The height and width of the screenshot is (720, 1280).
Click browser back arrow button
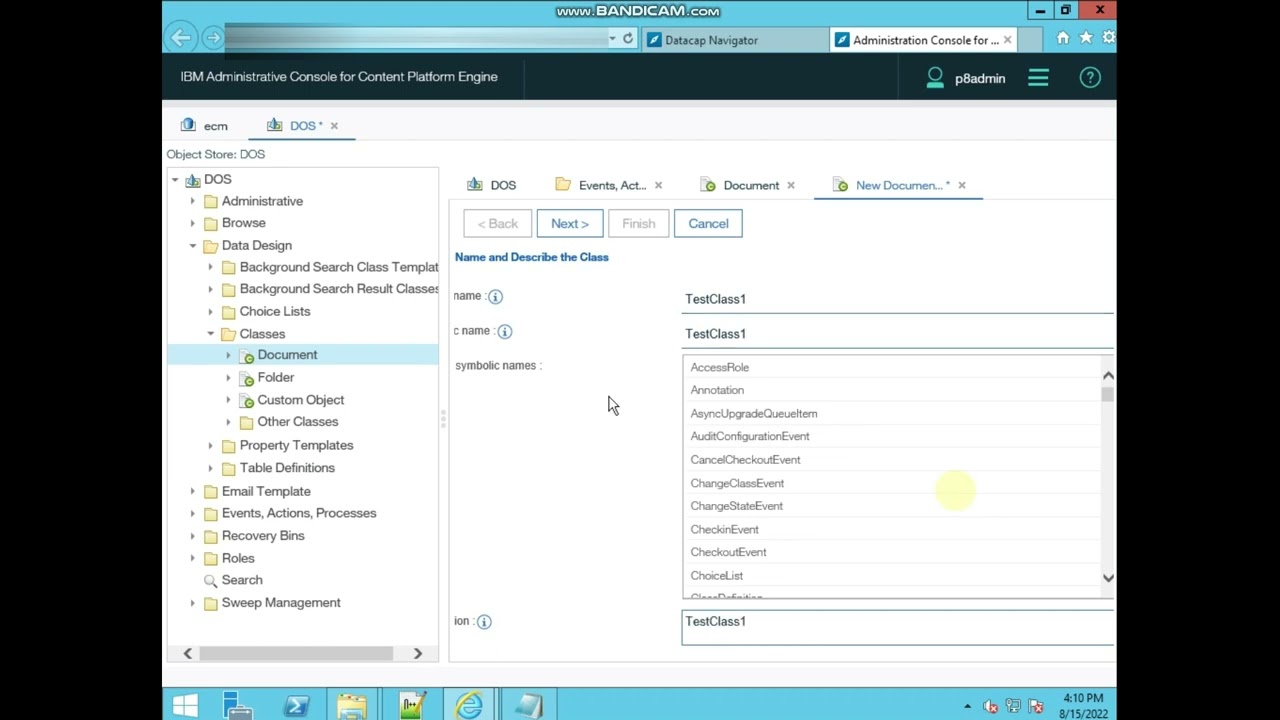pos(181,38)
